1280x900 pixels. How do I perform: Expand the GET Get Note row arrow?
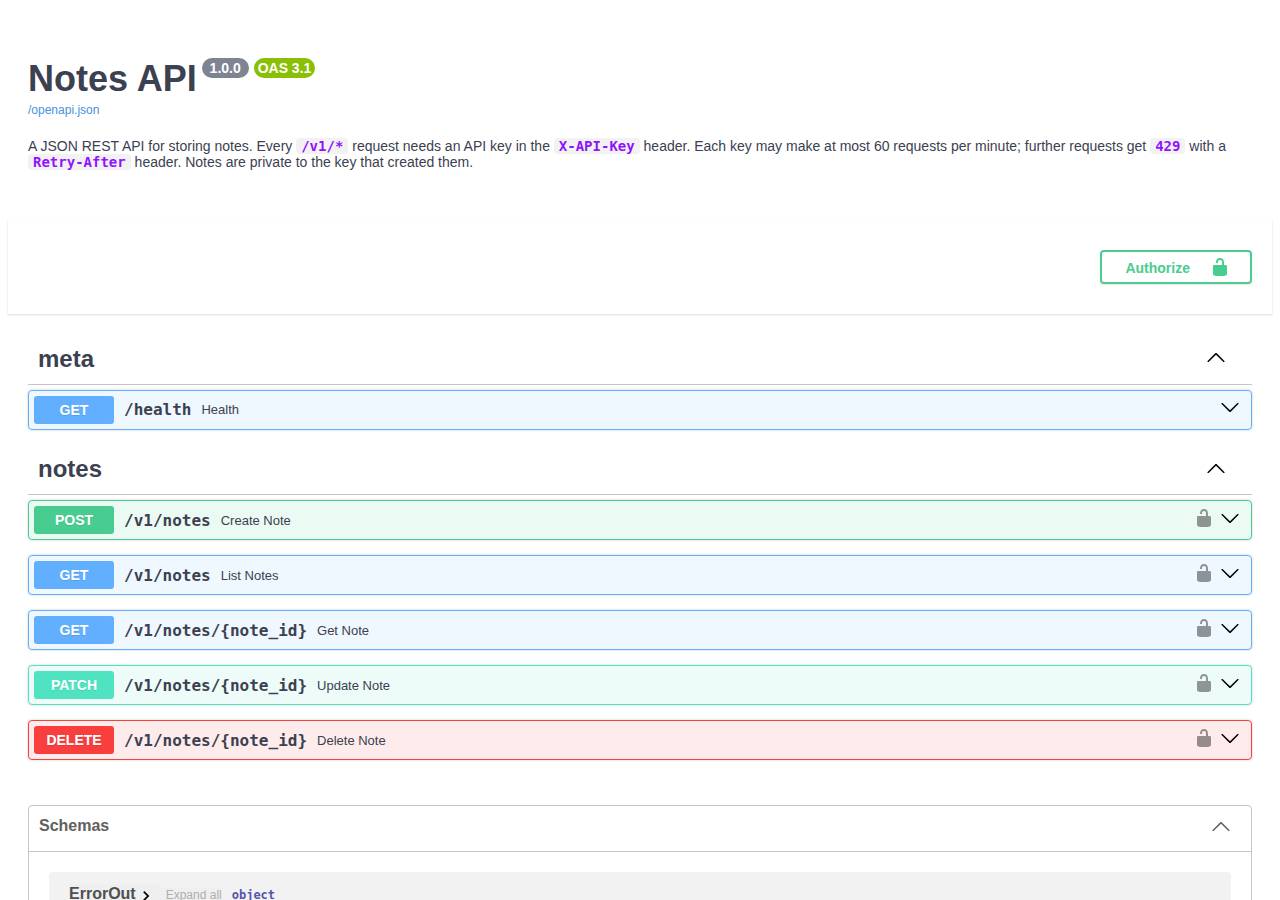[1230, 628]
